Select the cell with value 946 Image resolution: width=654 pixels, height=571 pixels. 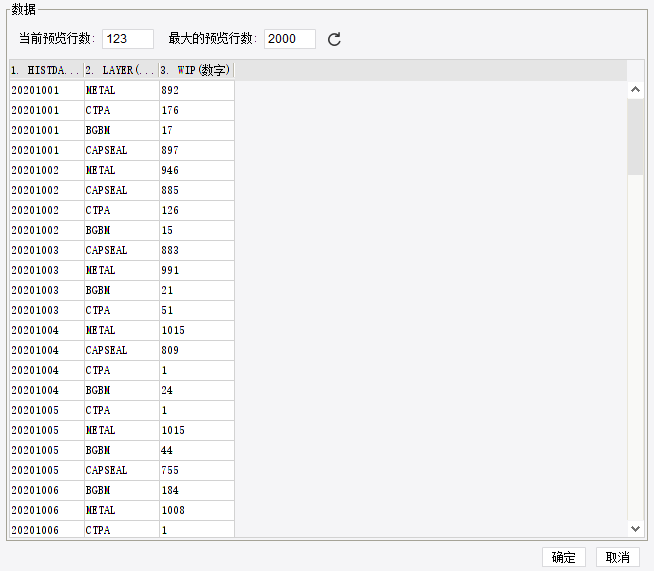tap(197, 170)
